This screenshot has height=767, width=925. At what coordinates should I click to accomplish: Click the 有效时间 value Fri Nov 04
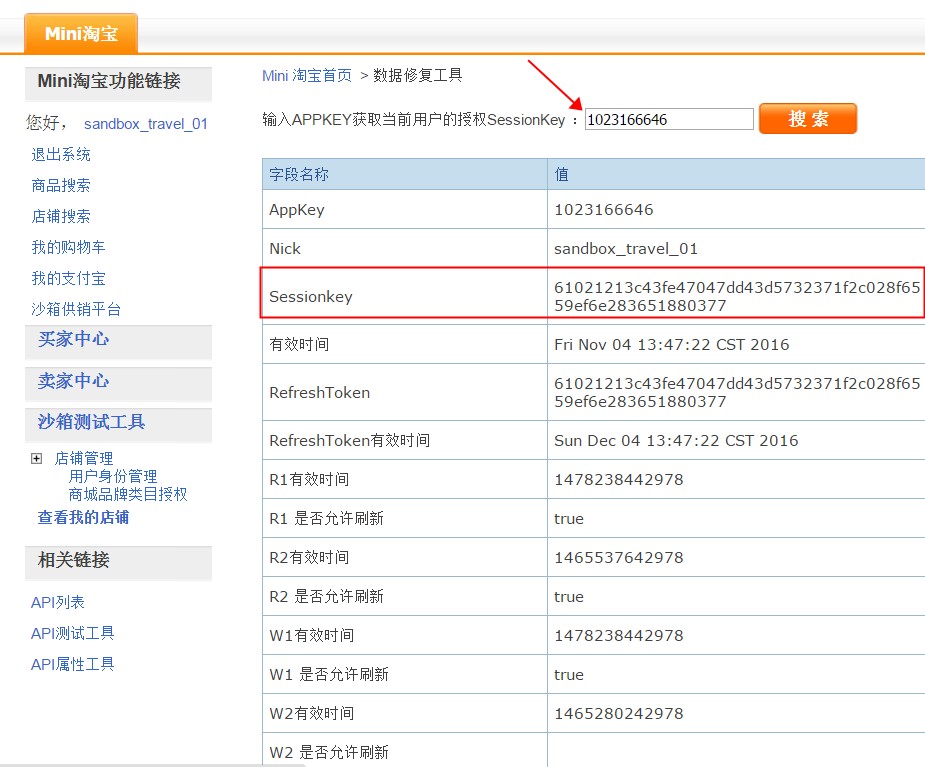(x=671, y=345)
